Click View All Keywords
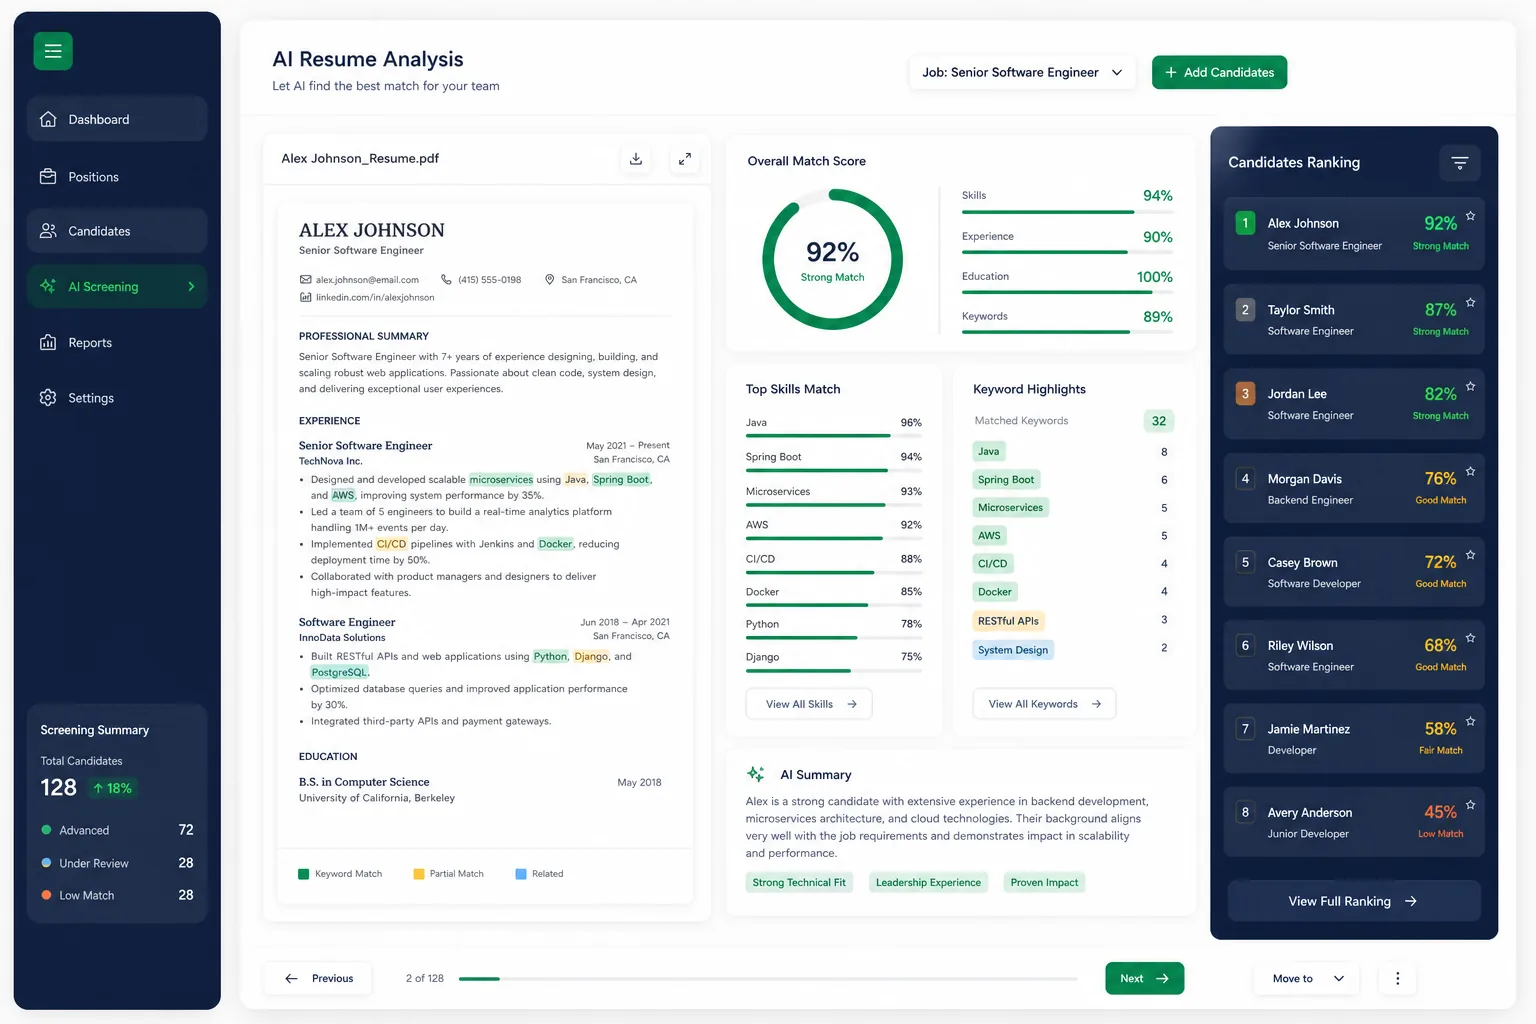1536x1024 pixels. tap(1044, 704)
